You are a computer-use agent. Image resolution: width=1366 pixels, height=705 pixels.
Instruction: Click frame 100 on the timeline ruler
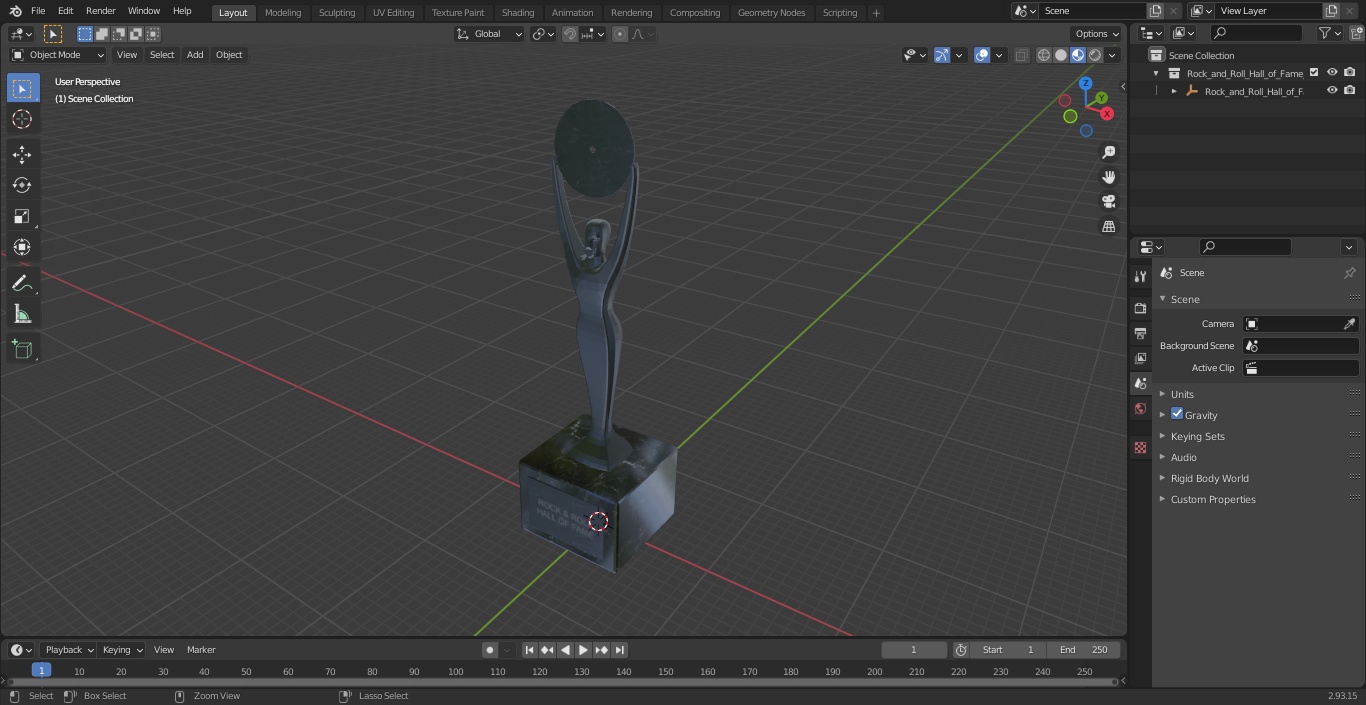pyautogui.click(x=456, y=672)
